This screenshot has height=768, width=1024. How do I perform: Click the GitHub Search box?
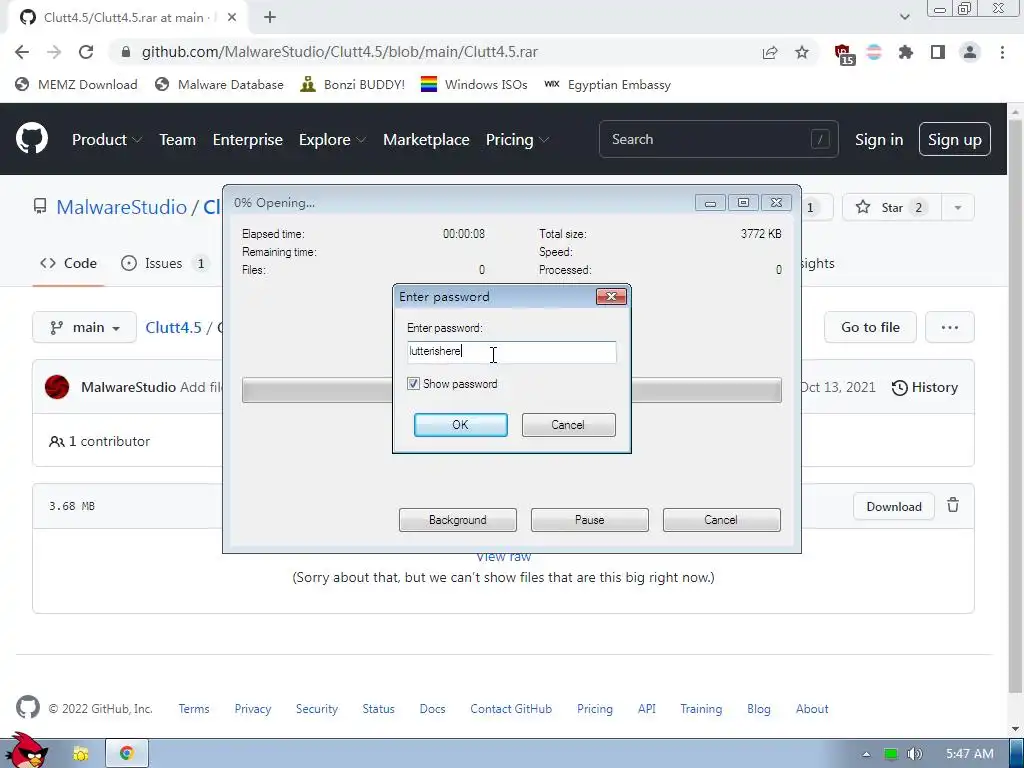[718, 139]
